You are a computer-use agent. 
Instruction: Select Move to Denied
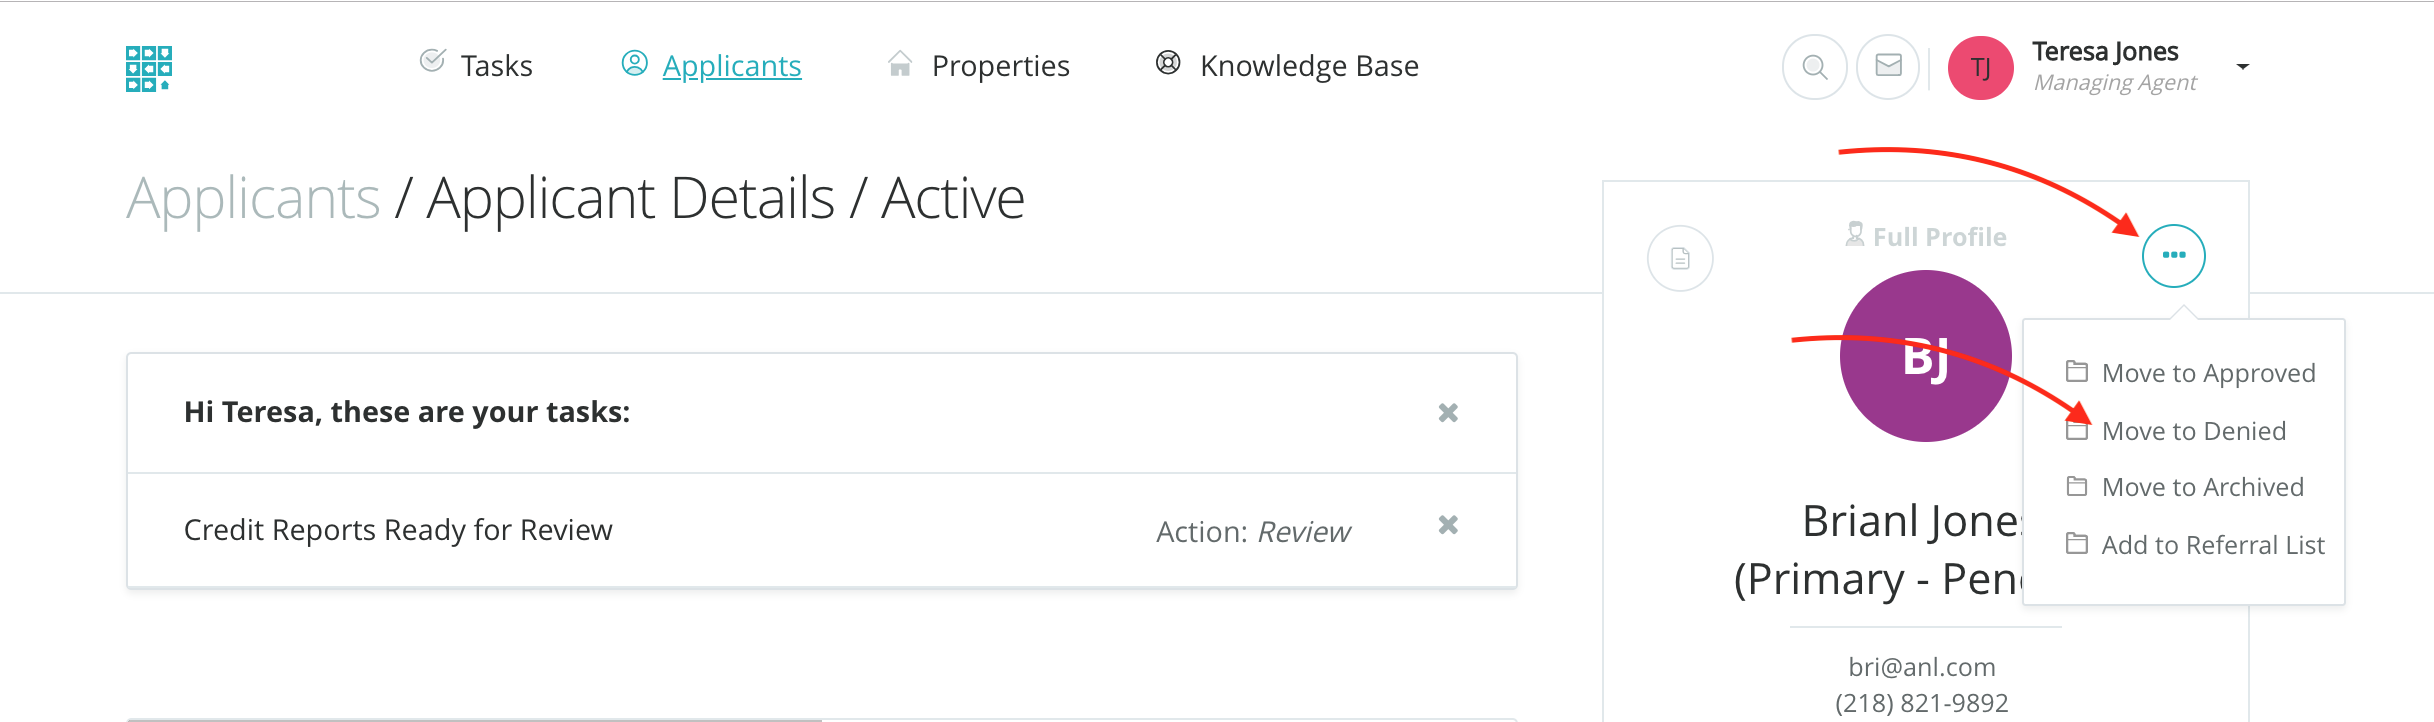pos(2193,431)
